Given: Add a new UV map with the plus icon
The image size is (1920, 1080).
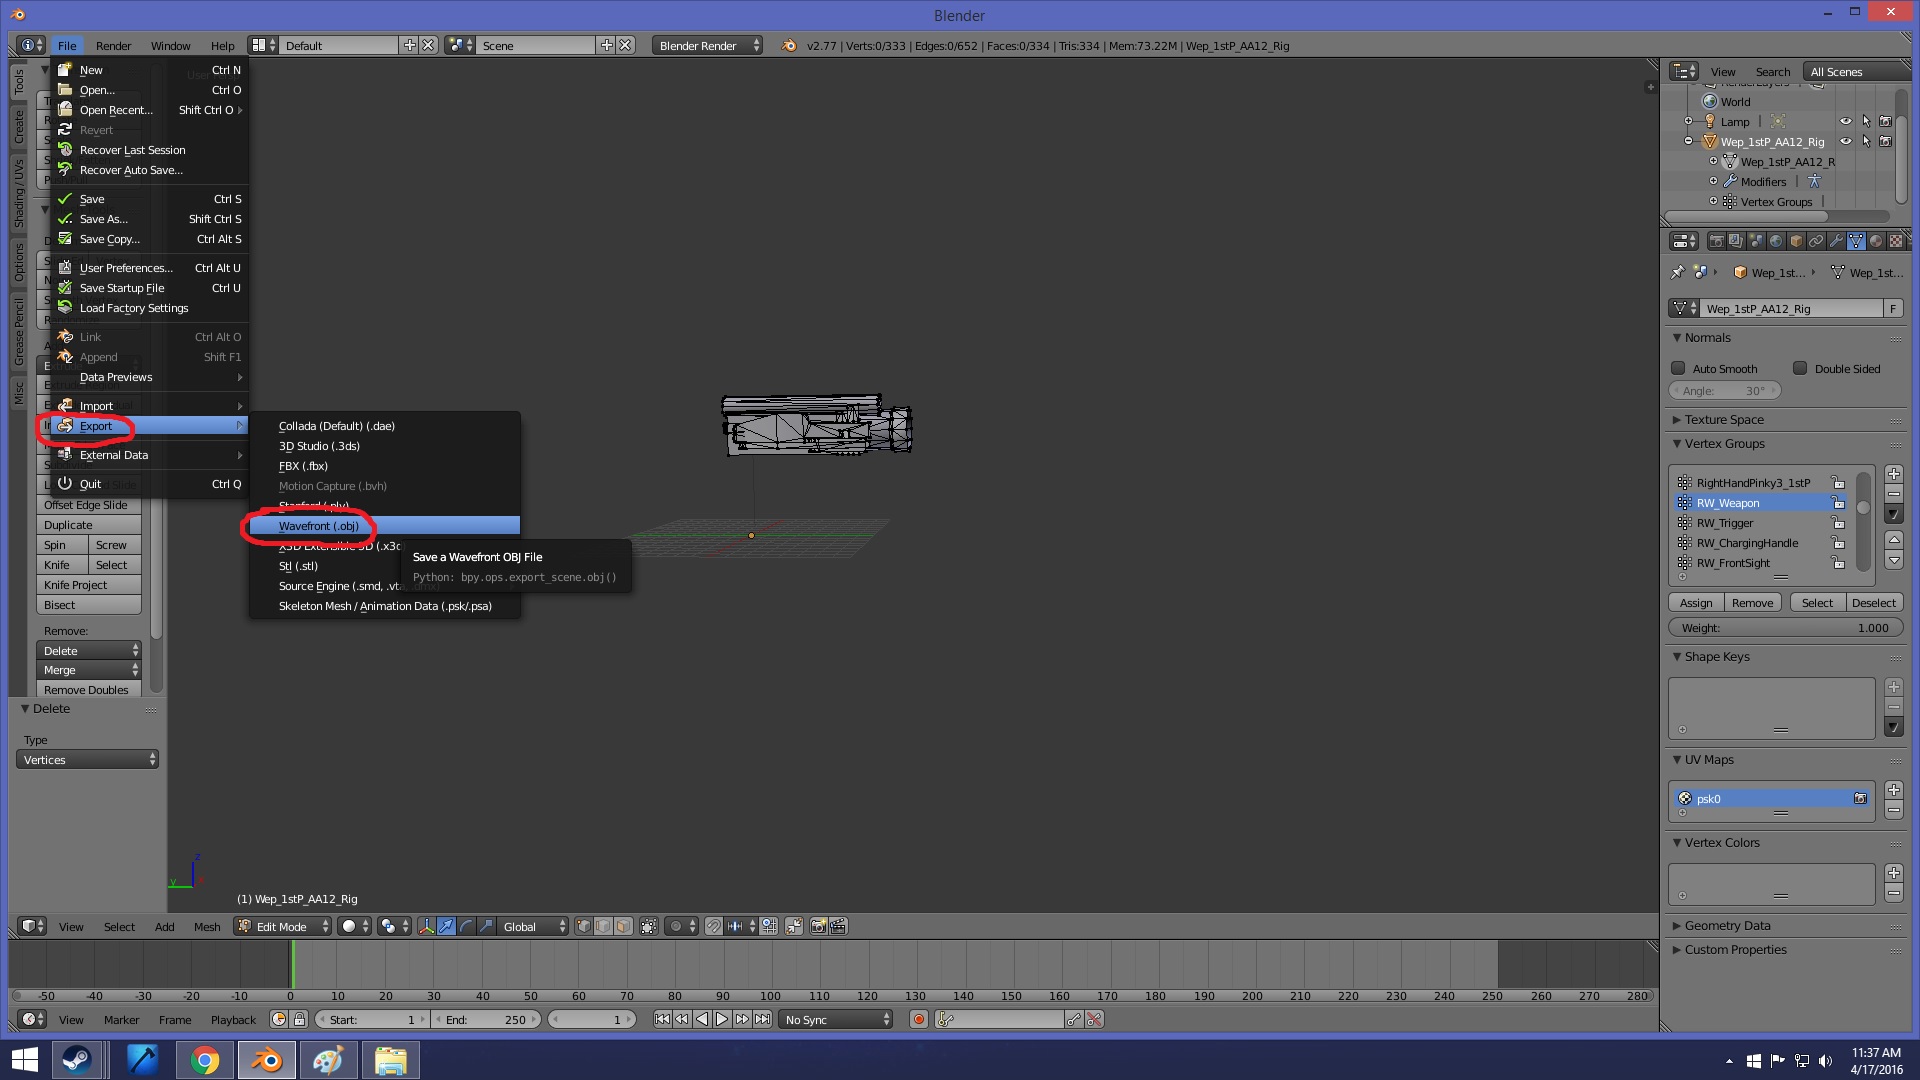Looking at the screenshot, I should pos(1893,790).
